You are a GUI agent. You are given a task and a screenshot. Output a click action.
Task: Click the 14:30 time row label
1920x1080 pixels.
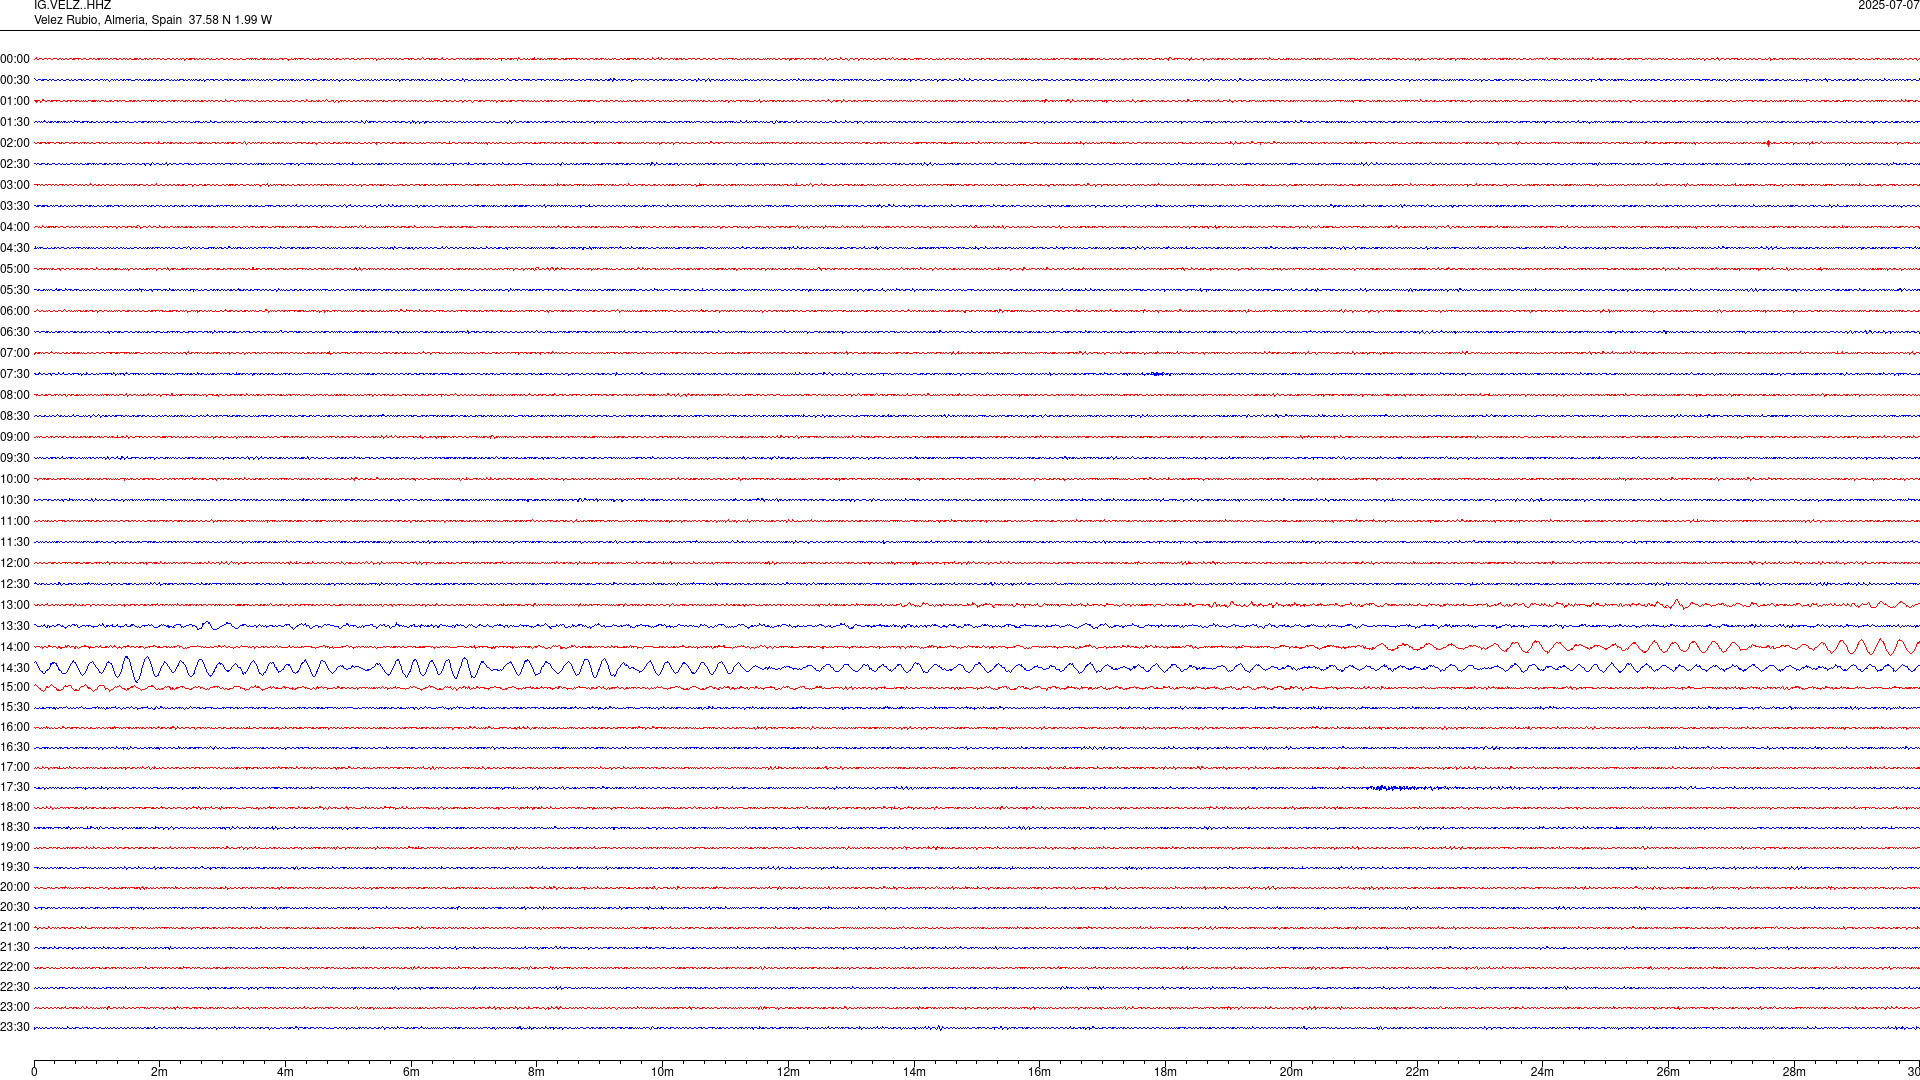coord(15,668)
